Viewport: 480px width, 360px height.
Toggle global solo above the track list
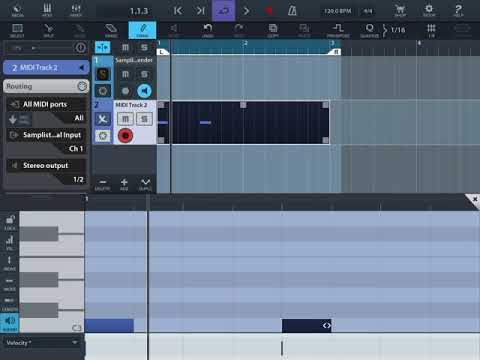click(x=144, y=48)
